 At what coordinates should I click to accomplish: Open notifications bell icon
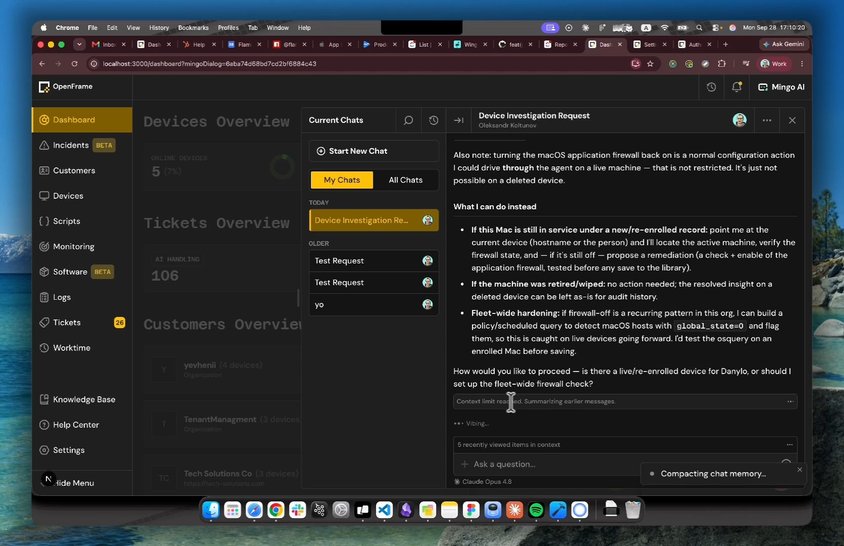click(736, 87)
